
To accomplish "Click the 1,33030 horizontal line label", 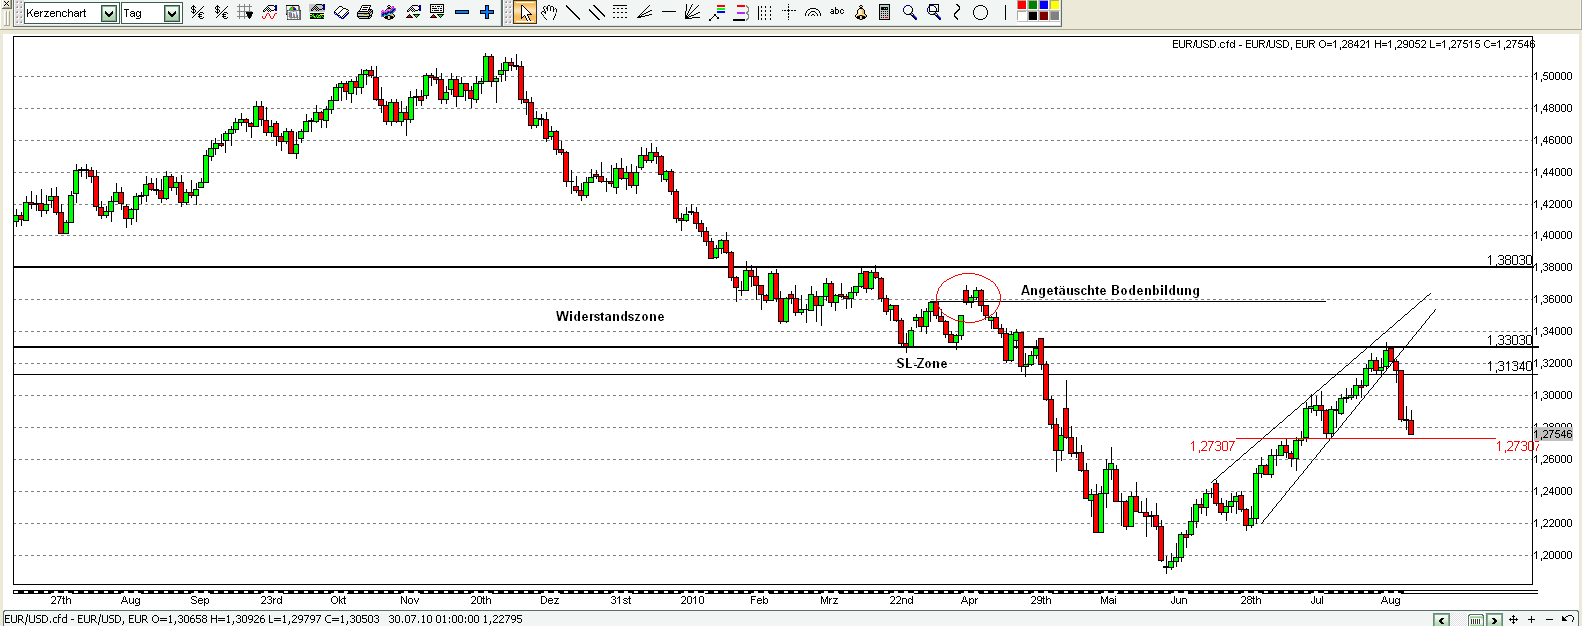I will click(1509, 340).
